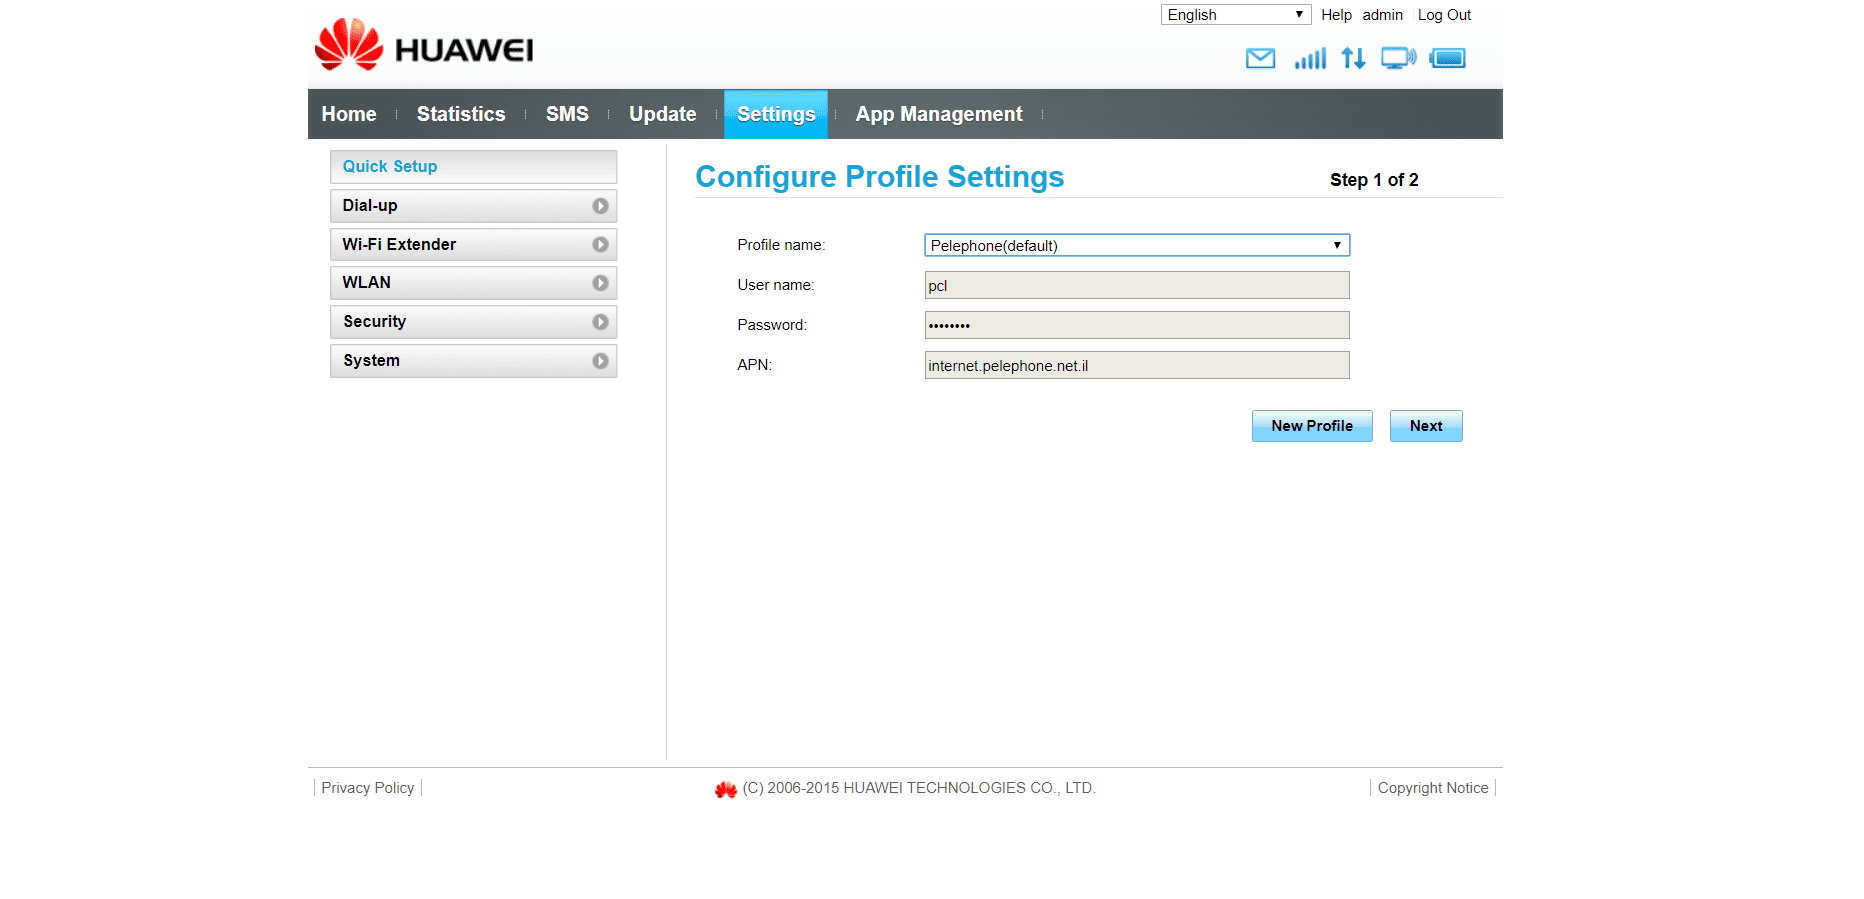Open the Update tab
This screenshot has width=1864, height=899.
point(662,114)
